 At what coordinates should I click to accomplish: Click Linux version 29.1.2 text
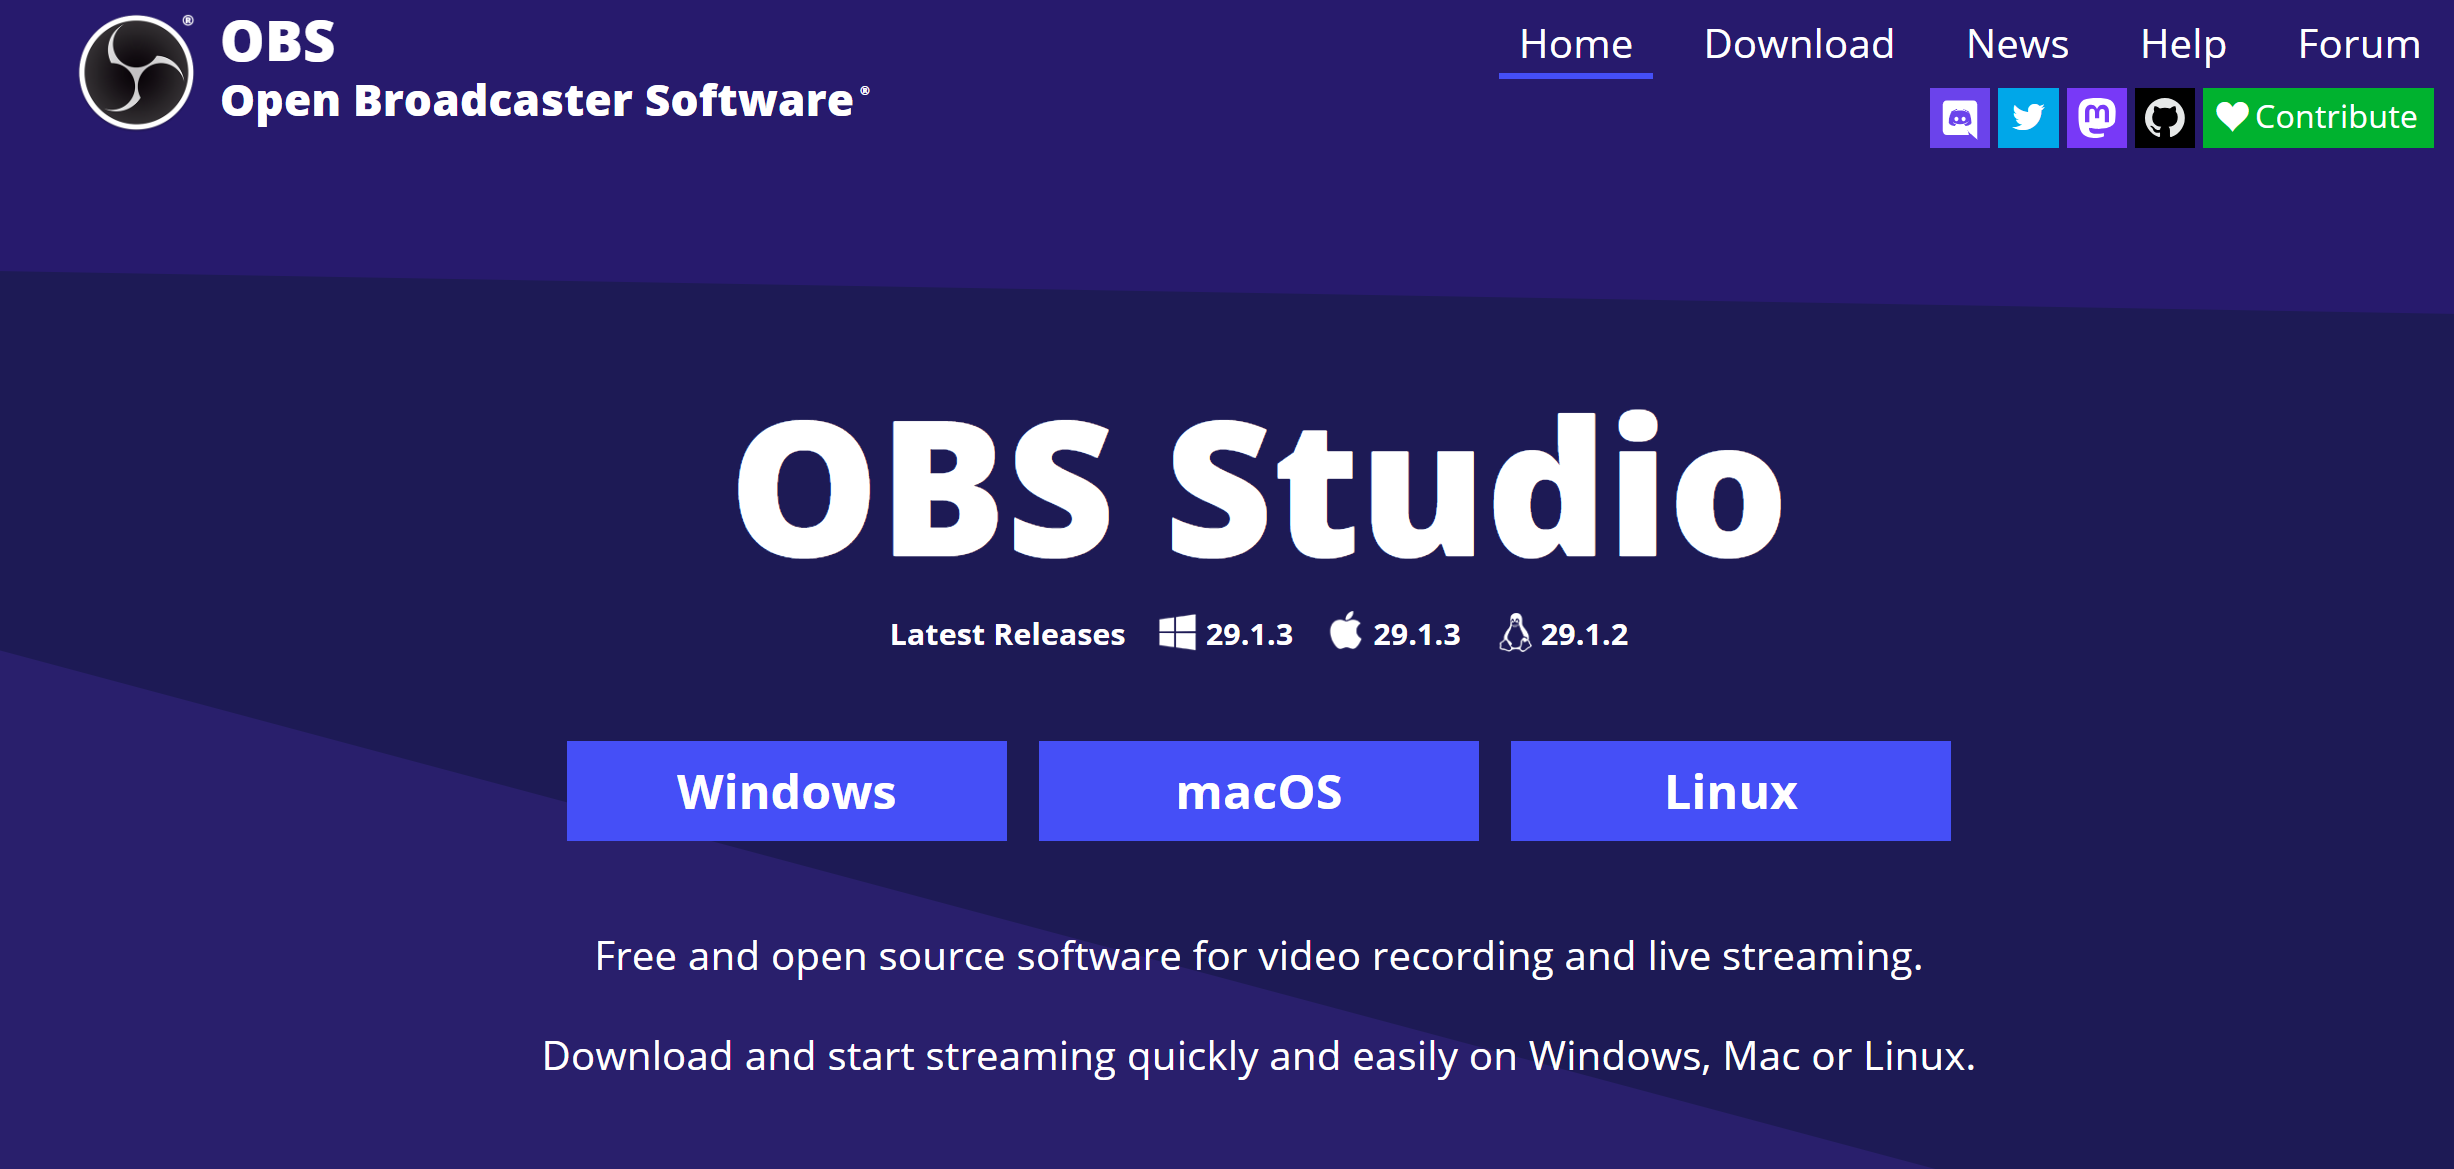(1584, 634)
